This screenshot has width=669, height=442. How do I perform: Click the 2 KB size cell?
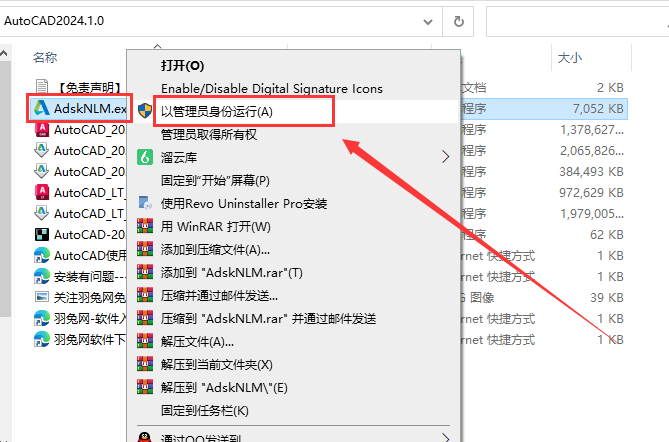pos(610,87)
